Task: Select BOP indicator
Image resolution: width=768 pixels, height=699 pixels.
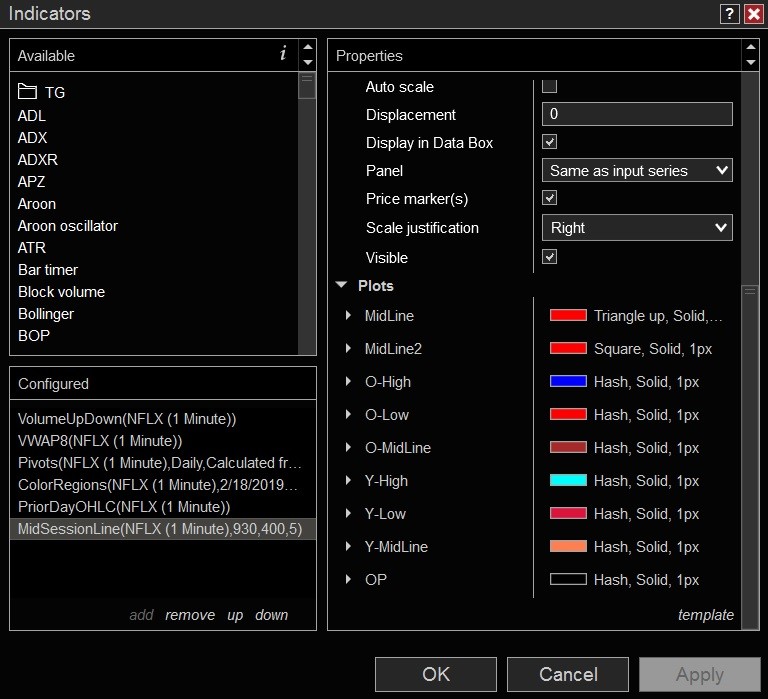Action: (34, 336)
